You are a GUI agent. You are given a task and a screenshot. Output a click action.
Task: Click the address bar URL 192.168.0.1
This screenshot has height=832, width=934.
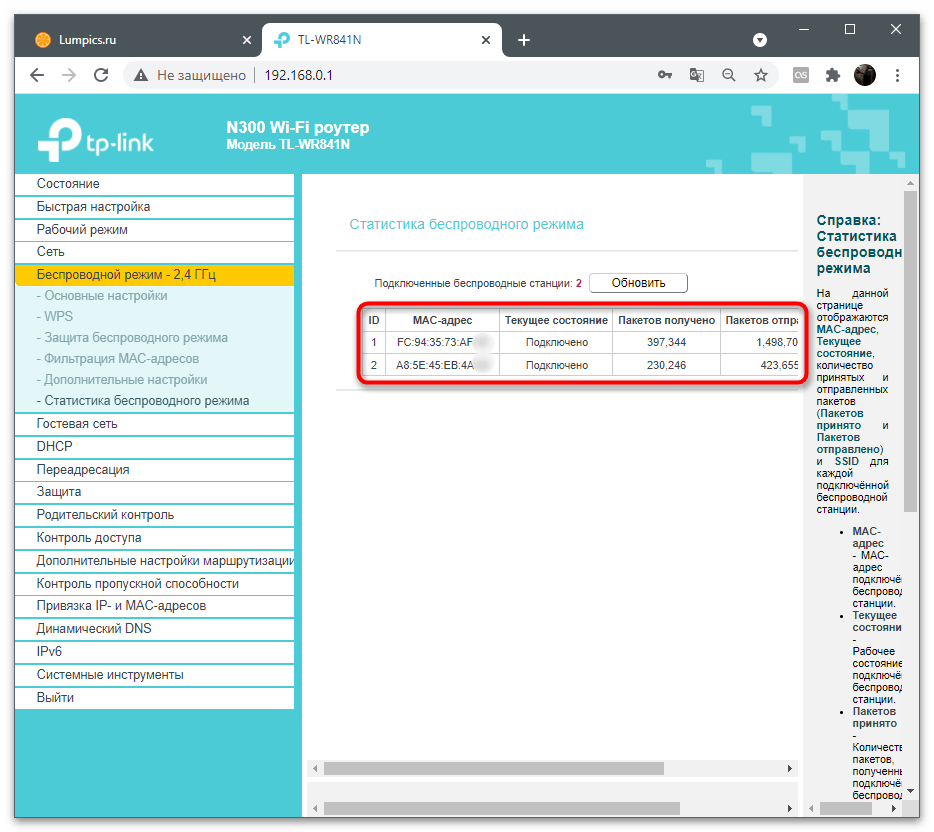coord(298,75)
